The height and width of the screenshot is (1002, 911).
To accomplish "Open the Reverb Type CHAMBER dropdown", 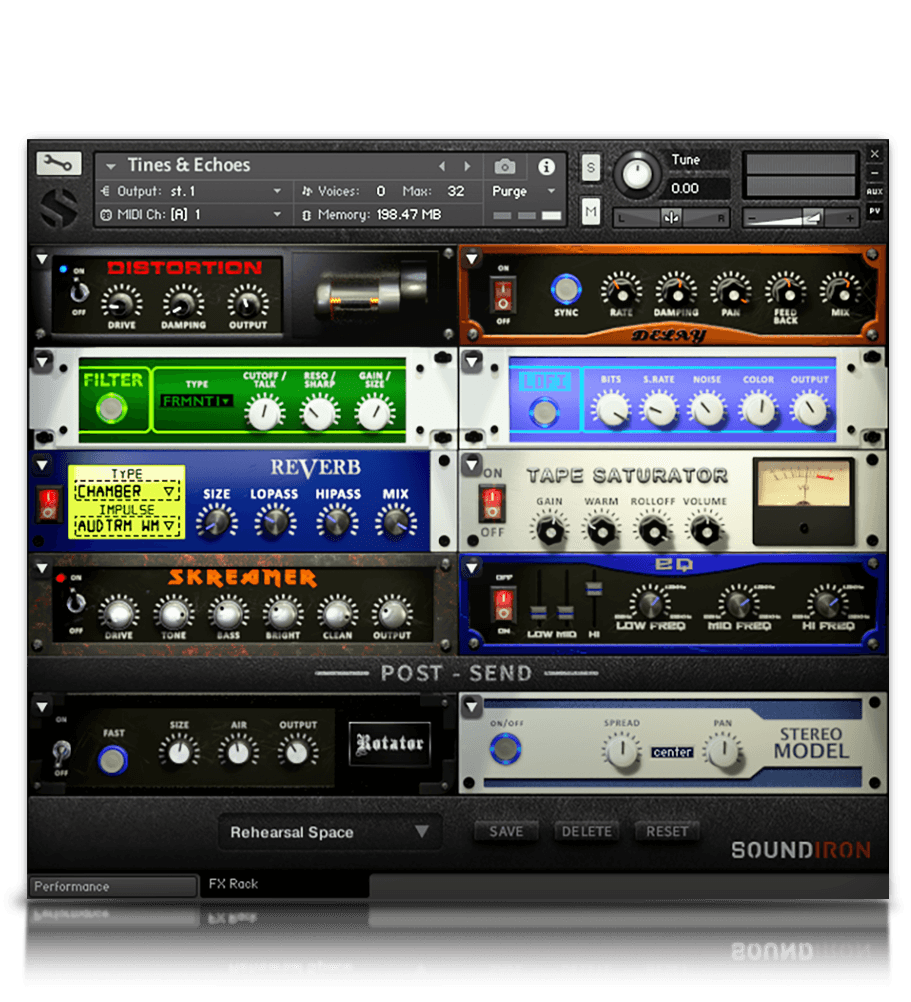I will 126,491.
